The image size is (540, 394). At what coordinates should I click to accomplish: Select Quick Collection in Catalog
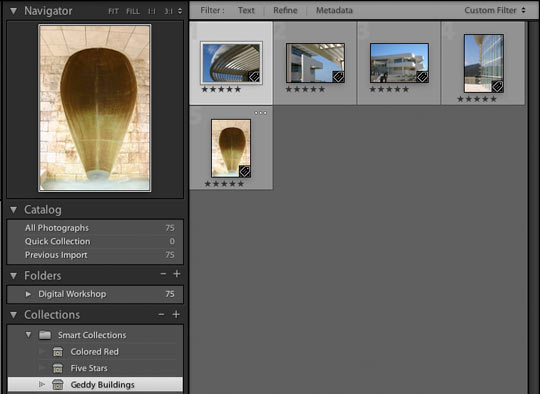(x=95, y=241)
